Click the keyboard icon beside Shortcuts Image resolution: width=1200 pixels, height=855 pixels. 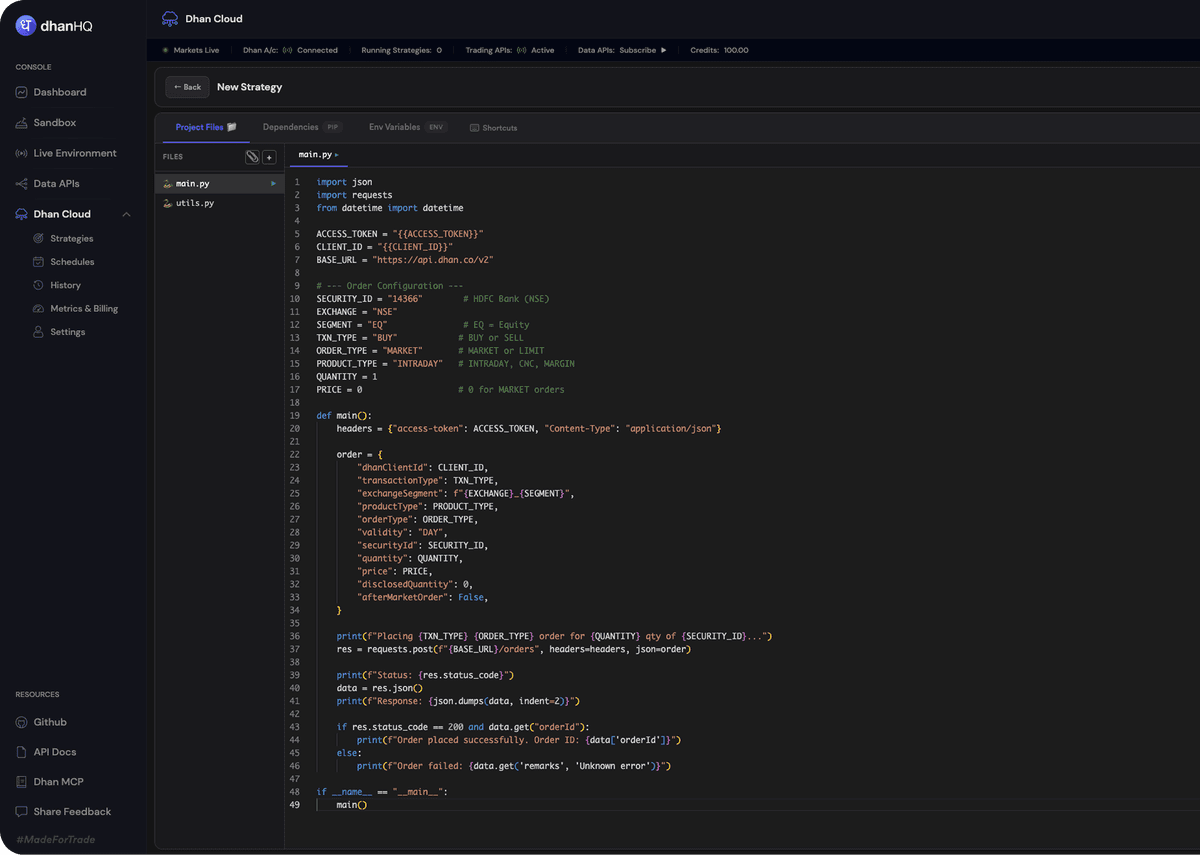pyautogui.click(x=475, y=128)
